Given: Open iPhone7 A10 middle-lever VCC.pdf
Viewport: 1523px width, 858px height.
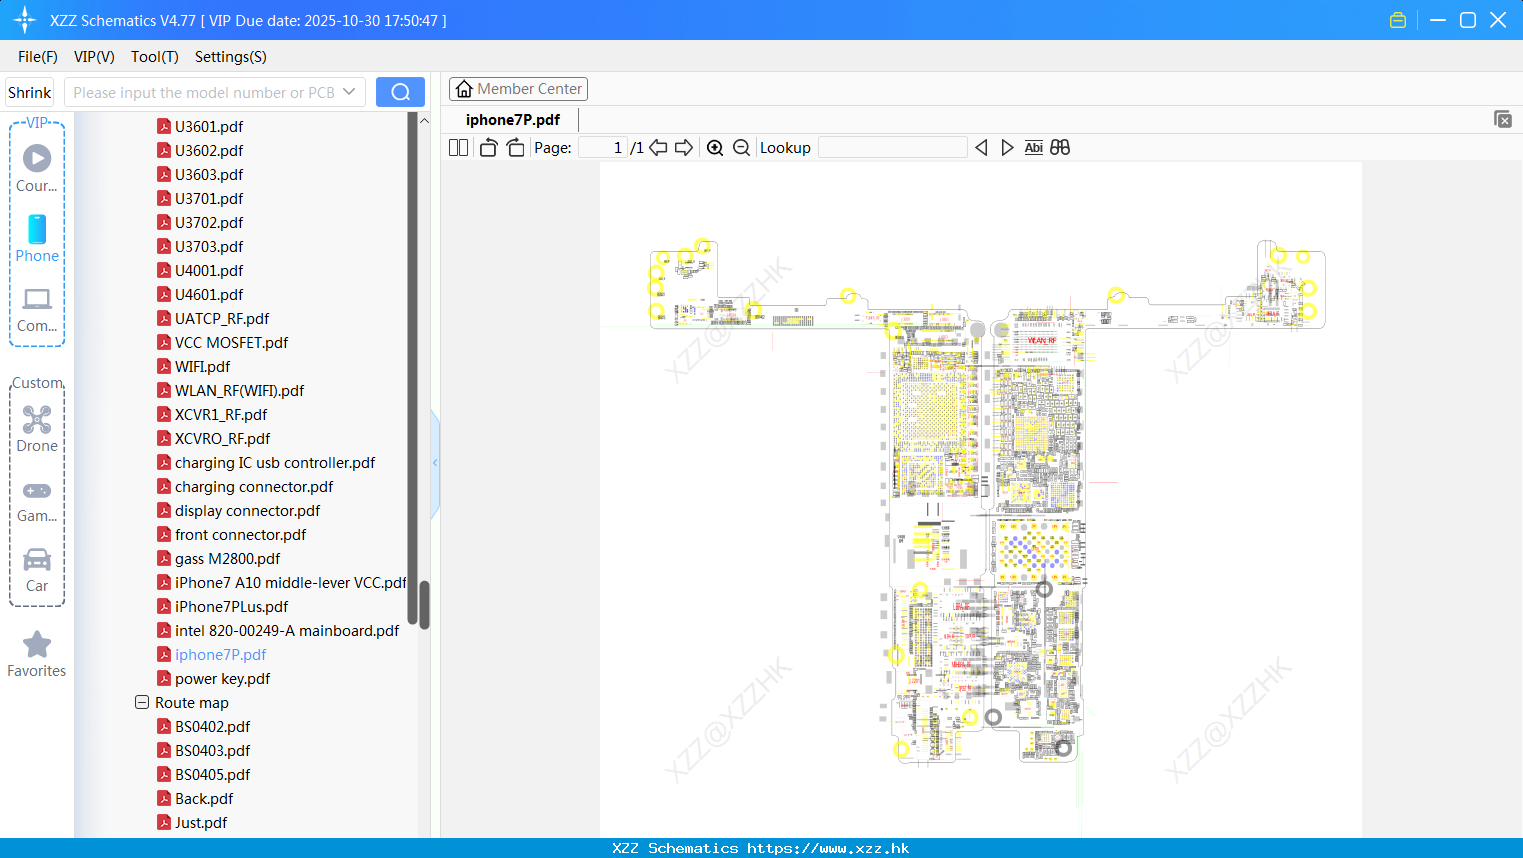Looking at the screenshot, I should coord(290,582).
